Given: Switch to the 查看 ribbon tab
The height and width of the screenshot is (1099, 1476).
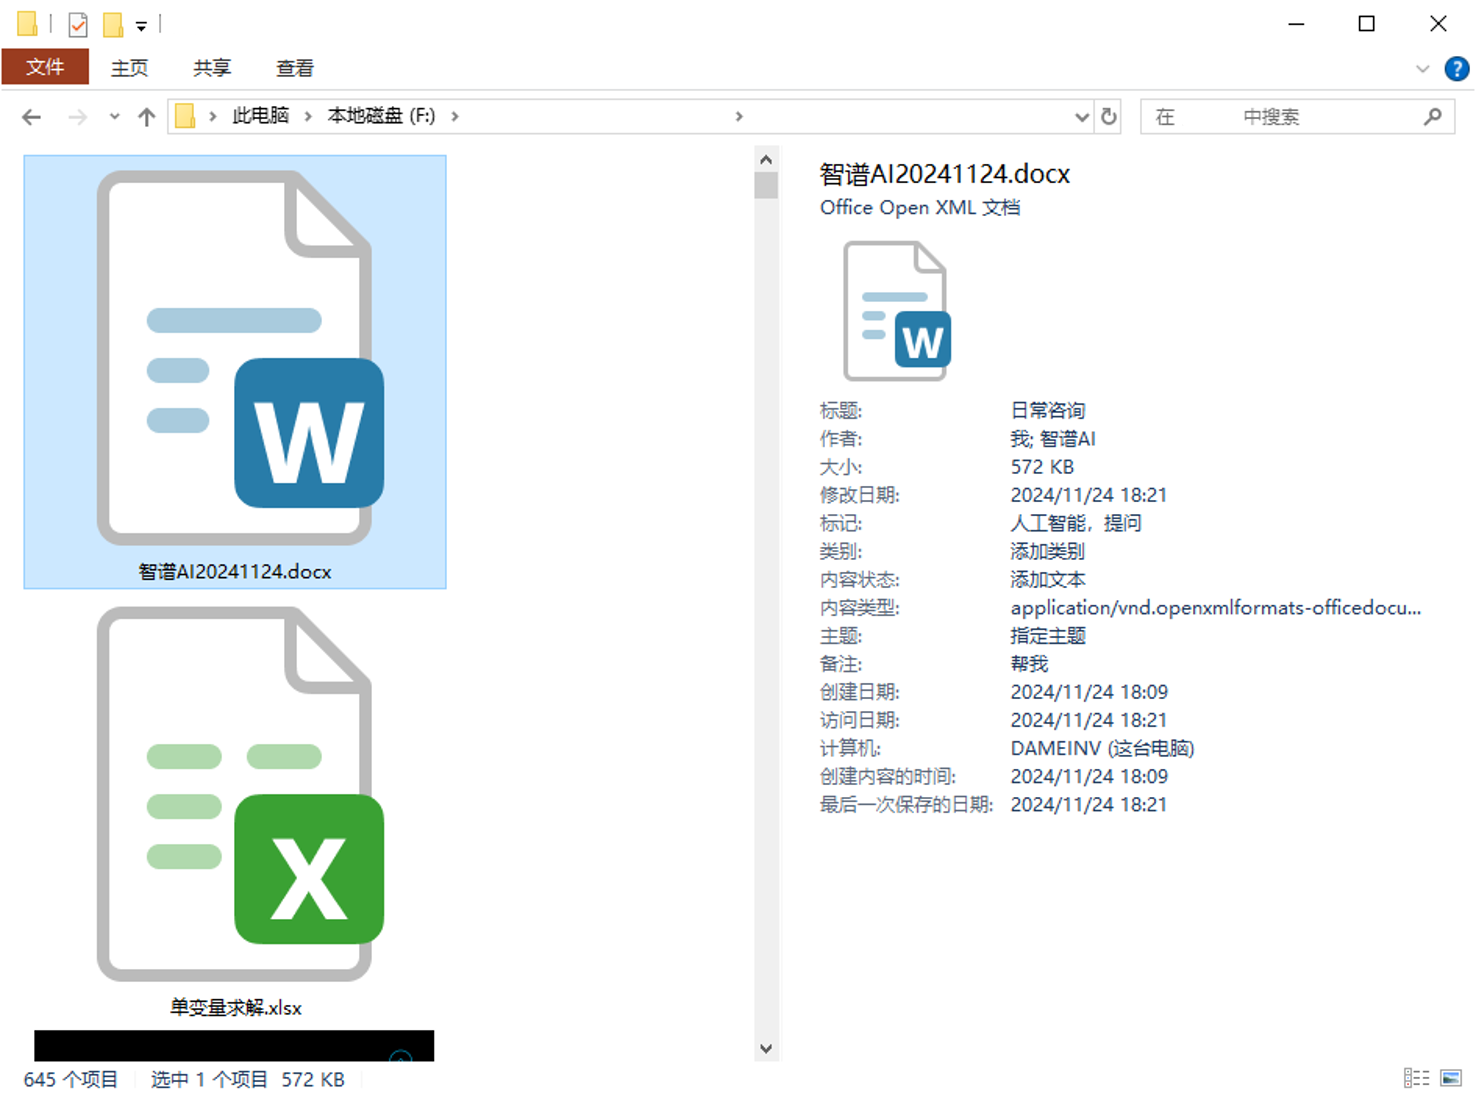Looking at the screenshot, I should pyautogui.click(x=295, y=68).
